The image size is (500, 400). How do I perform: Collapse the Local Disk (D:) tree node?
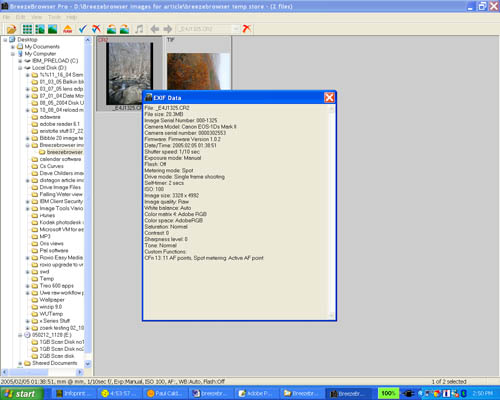[x=20, y=68]
